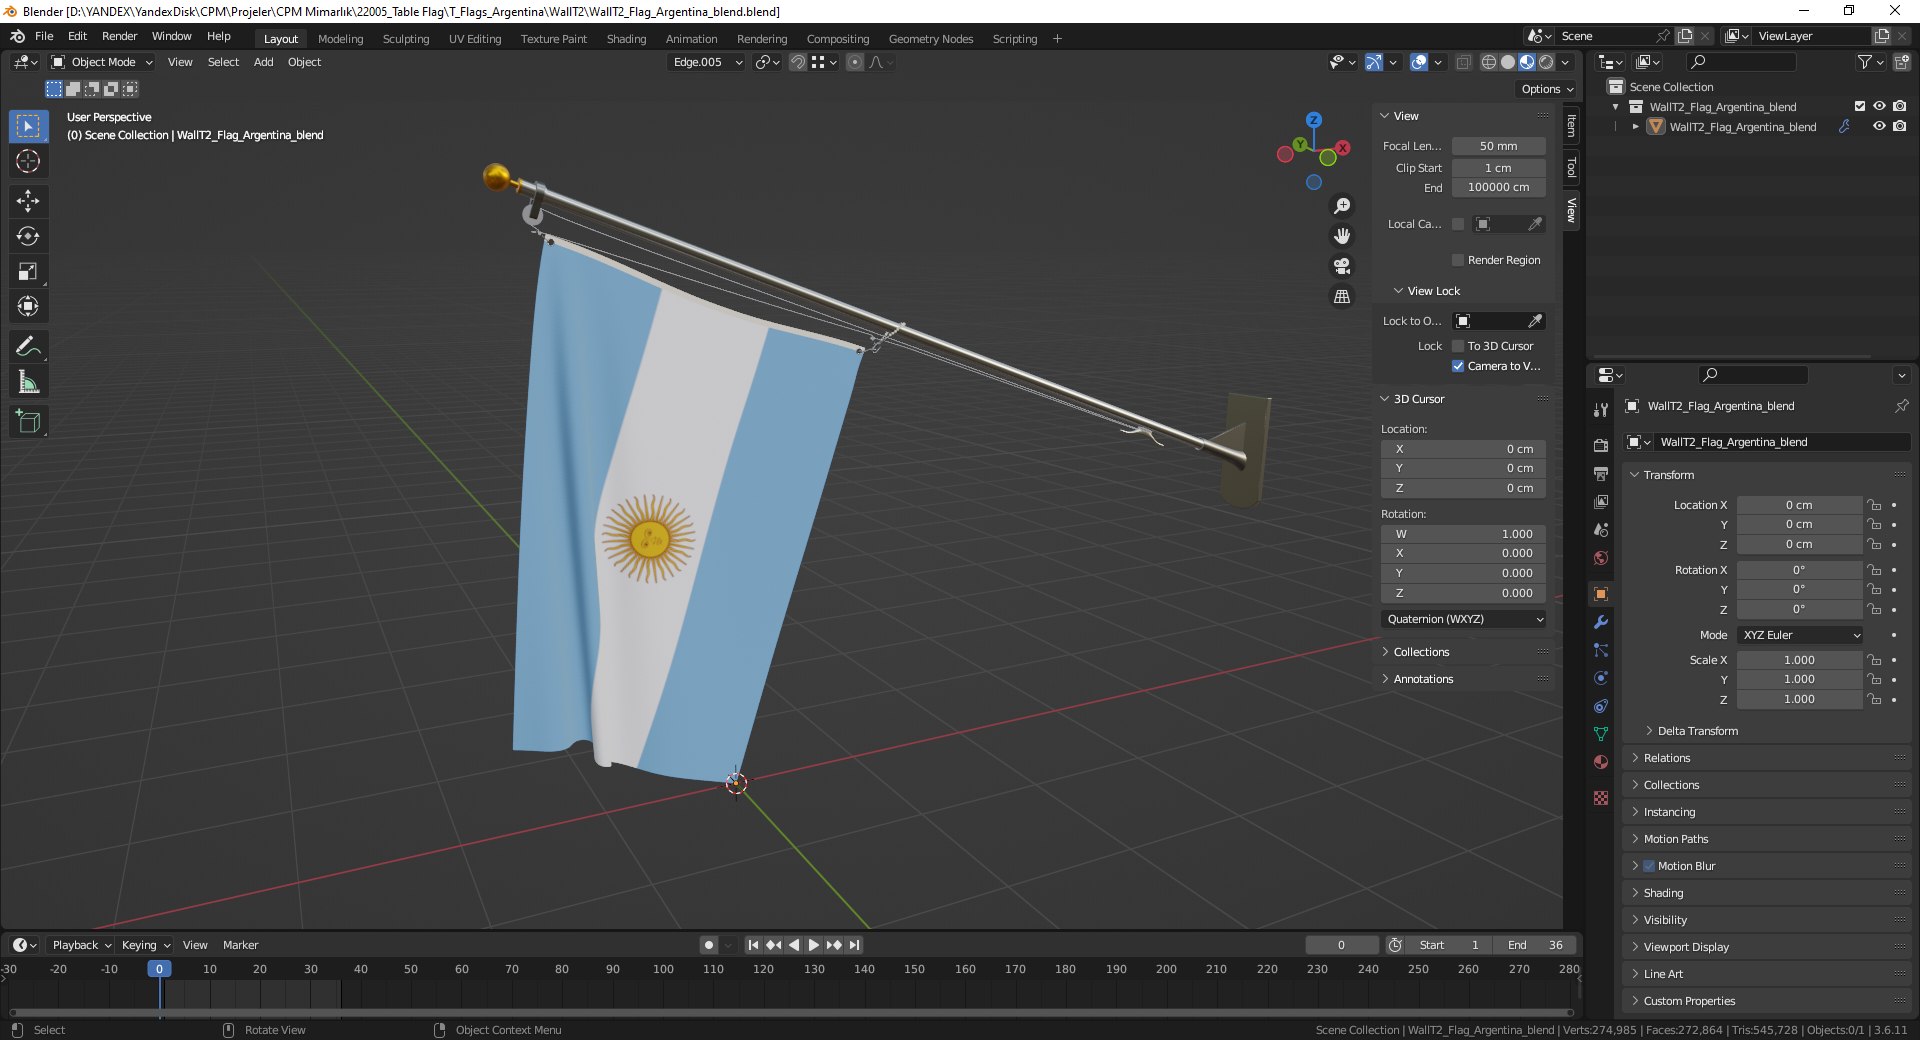Click the Clip Start 1 cm field
Screen dimensions: 1920x1040
1498,168
